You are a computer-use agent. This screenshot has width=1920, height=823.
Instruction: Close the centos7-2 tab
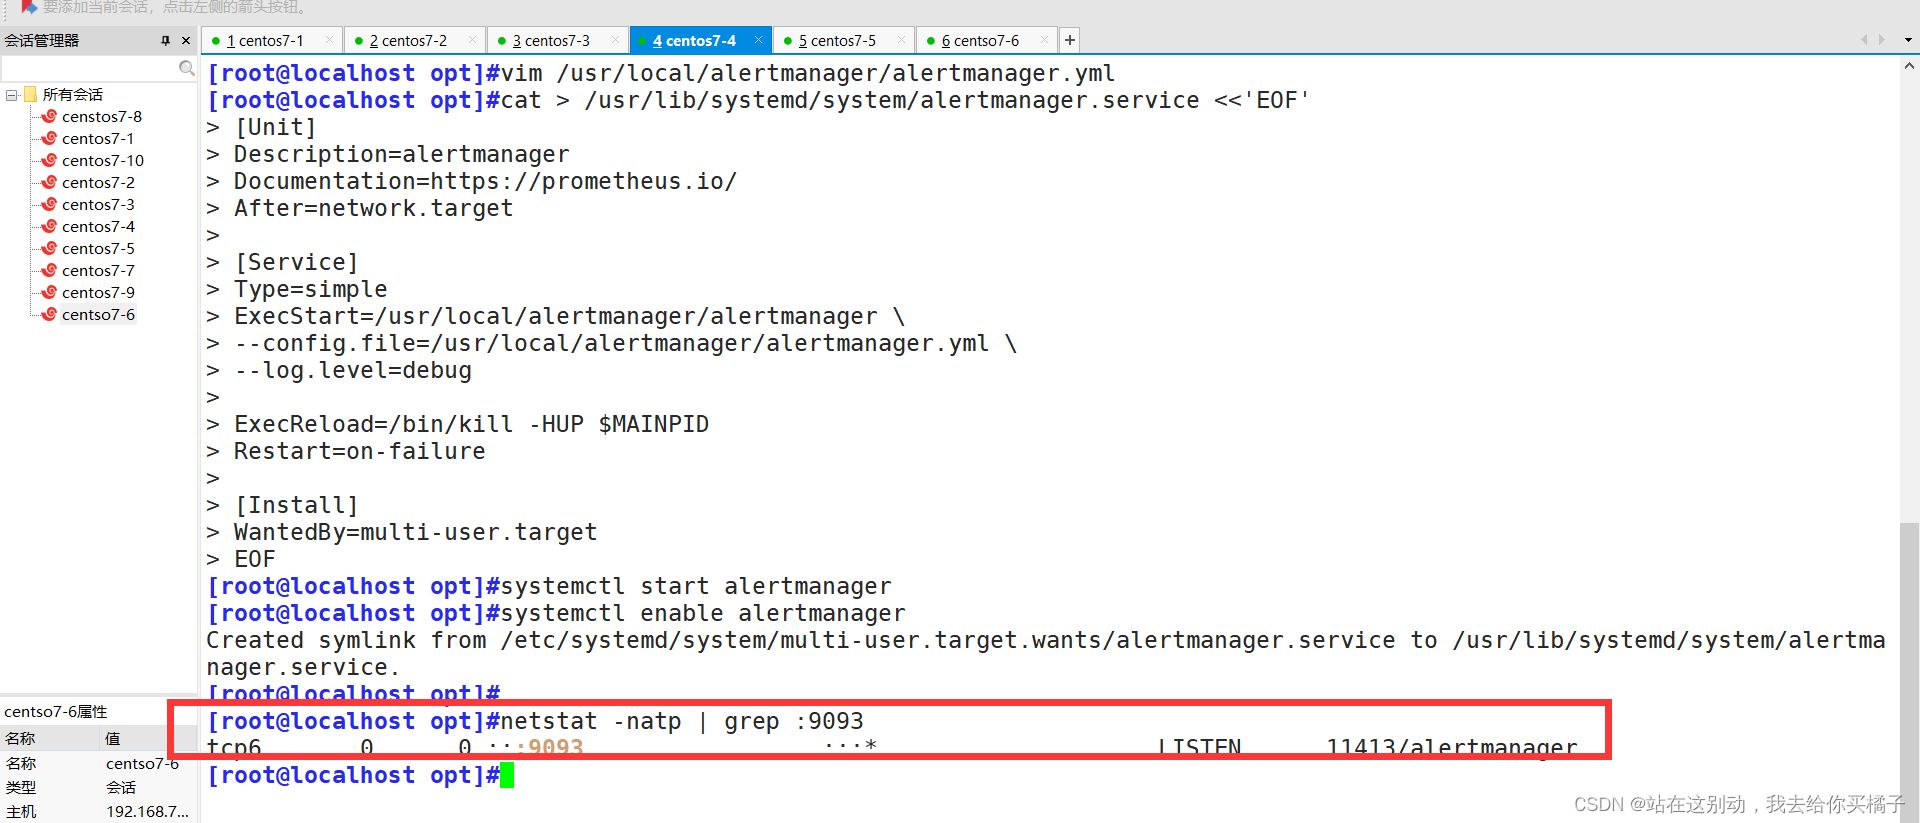472,40
